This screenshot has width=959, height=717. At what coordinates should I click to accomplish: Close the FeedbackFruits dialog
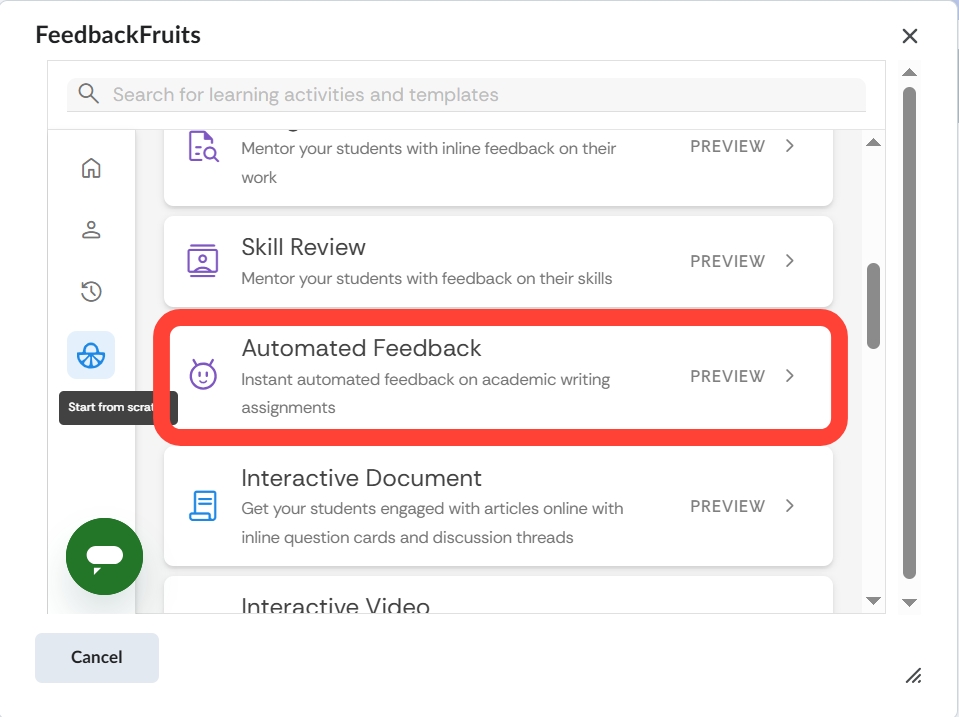pos(910,36)
